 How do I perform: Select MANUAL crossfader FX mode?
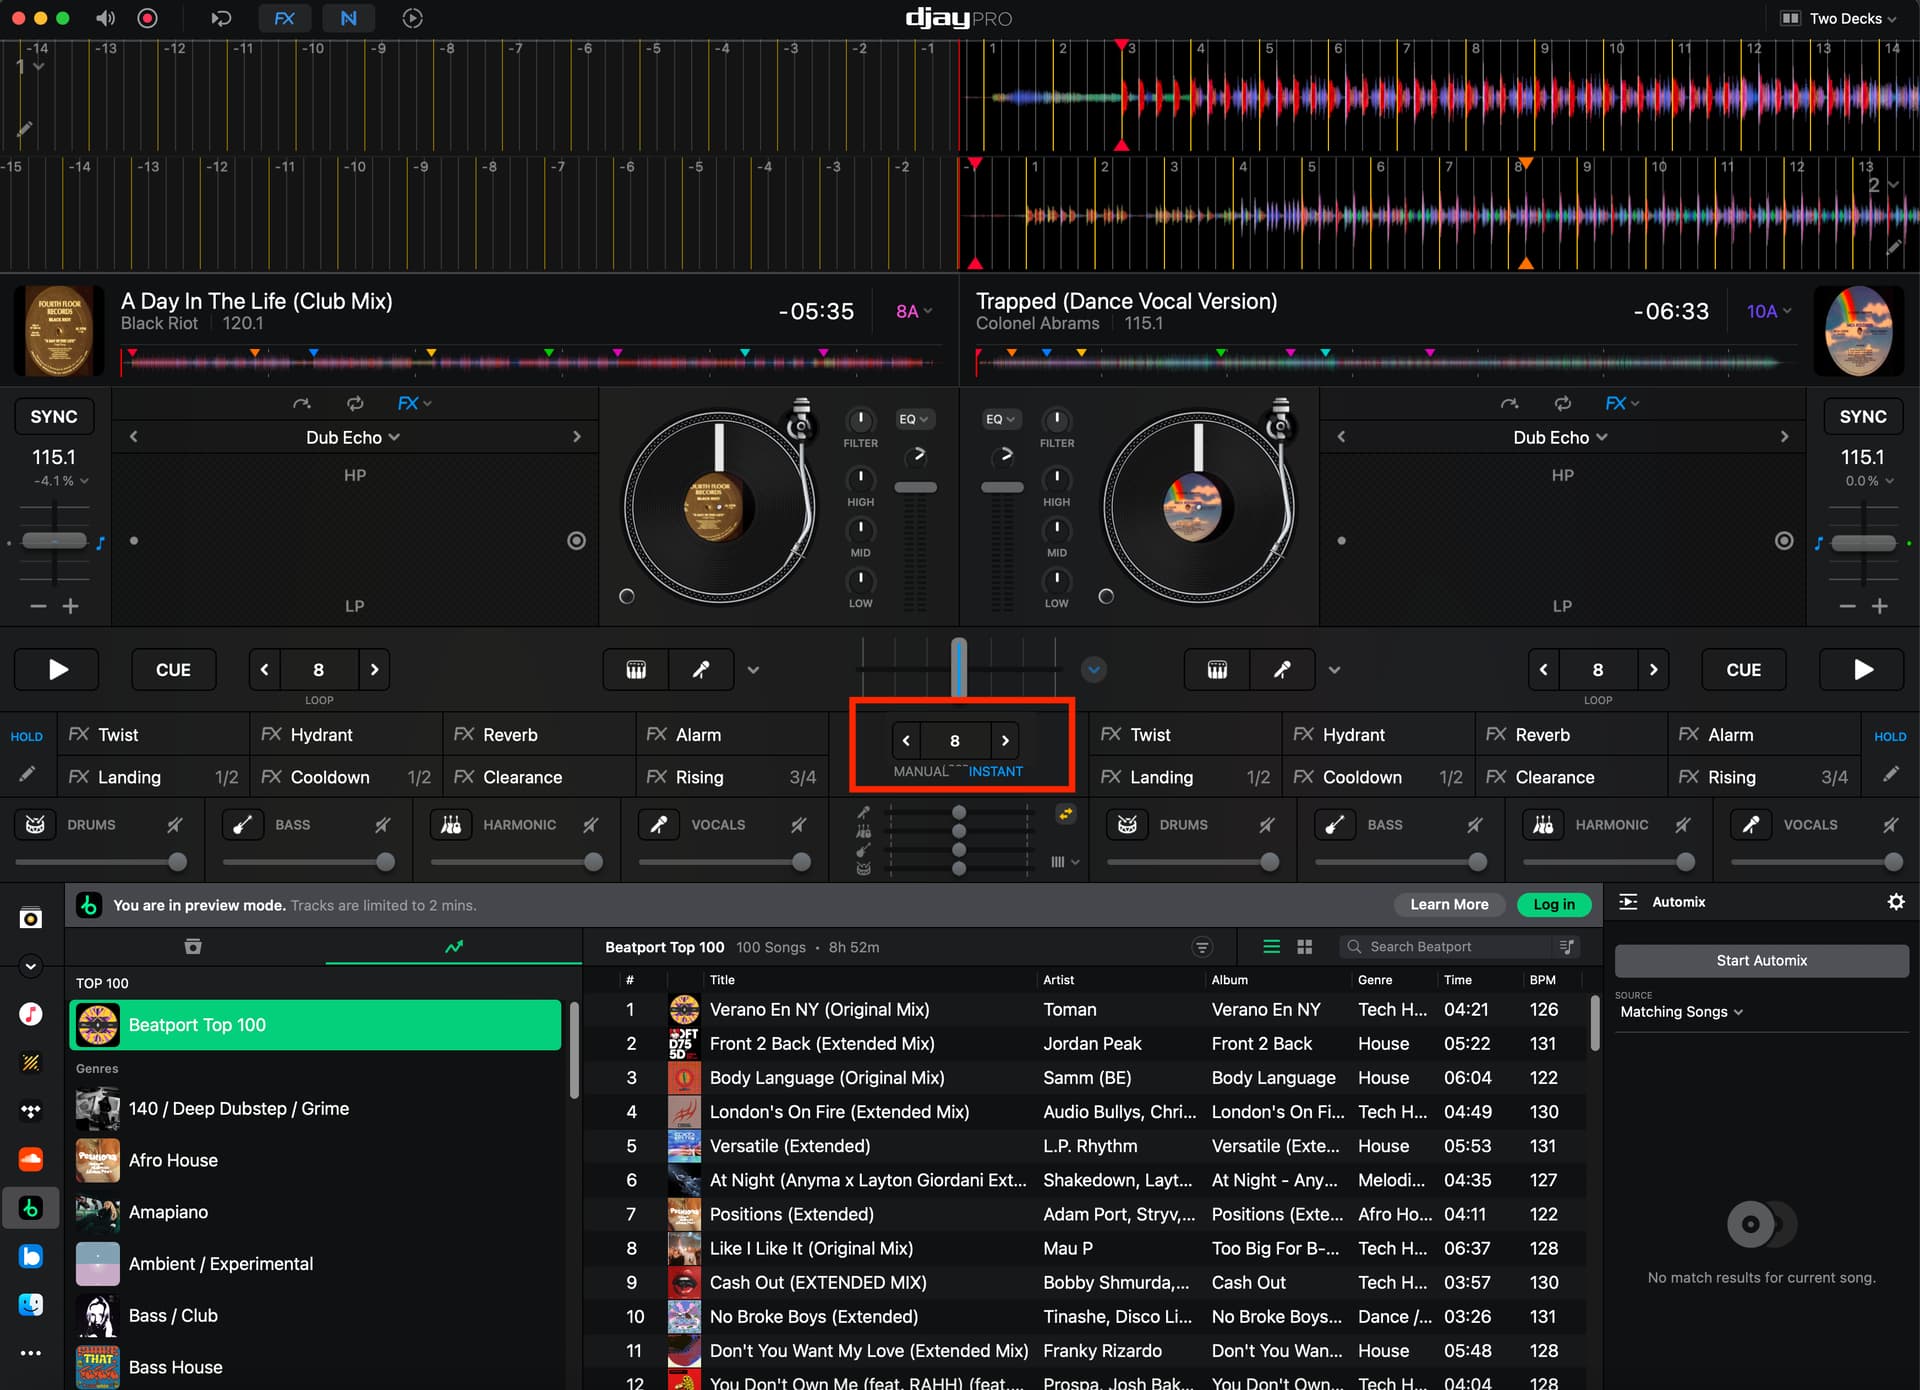[920, 771]
